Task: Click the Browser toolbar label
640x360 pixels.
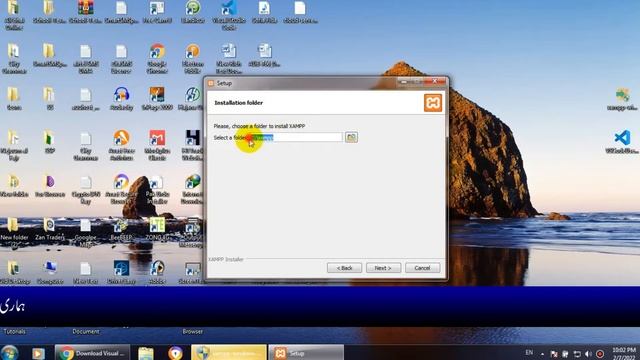Action: (x=193, y=331)
